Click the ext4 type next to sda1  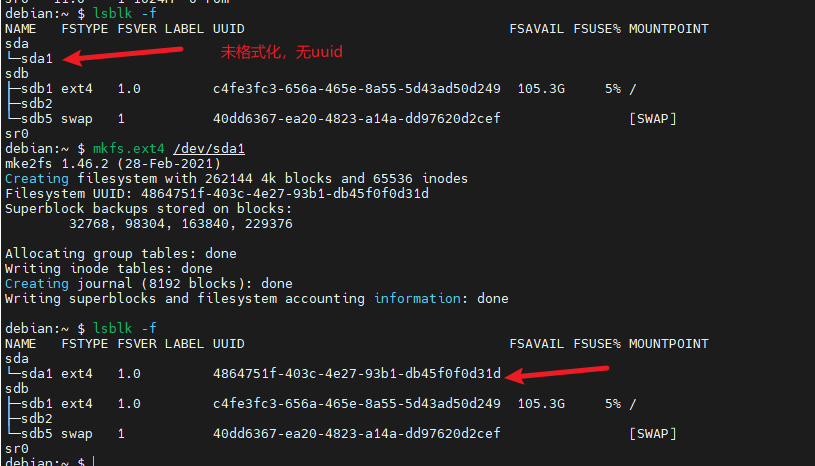[76, 374]
